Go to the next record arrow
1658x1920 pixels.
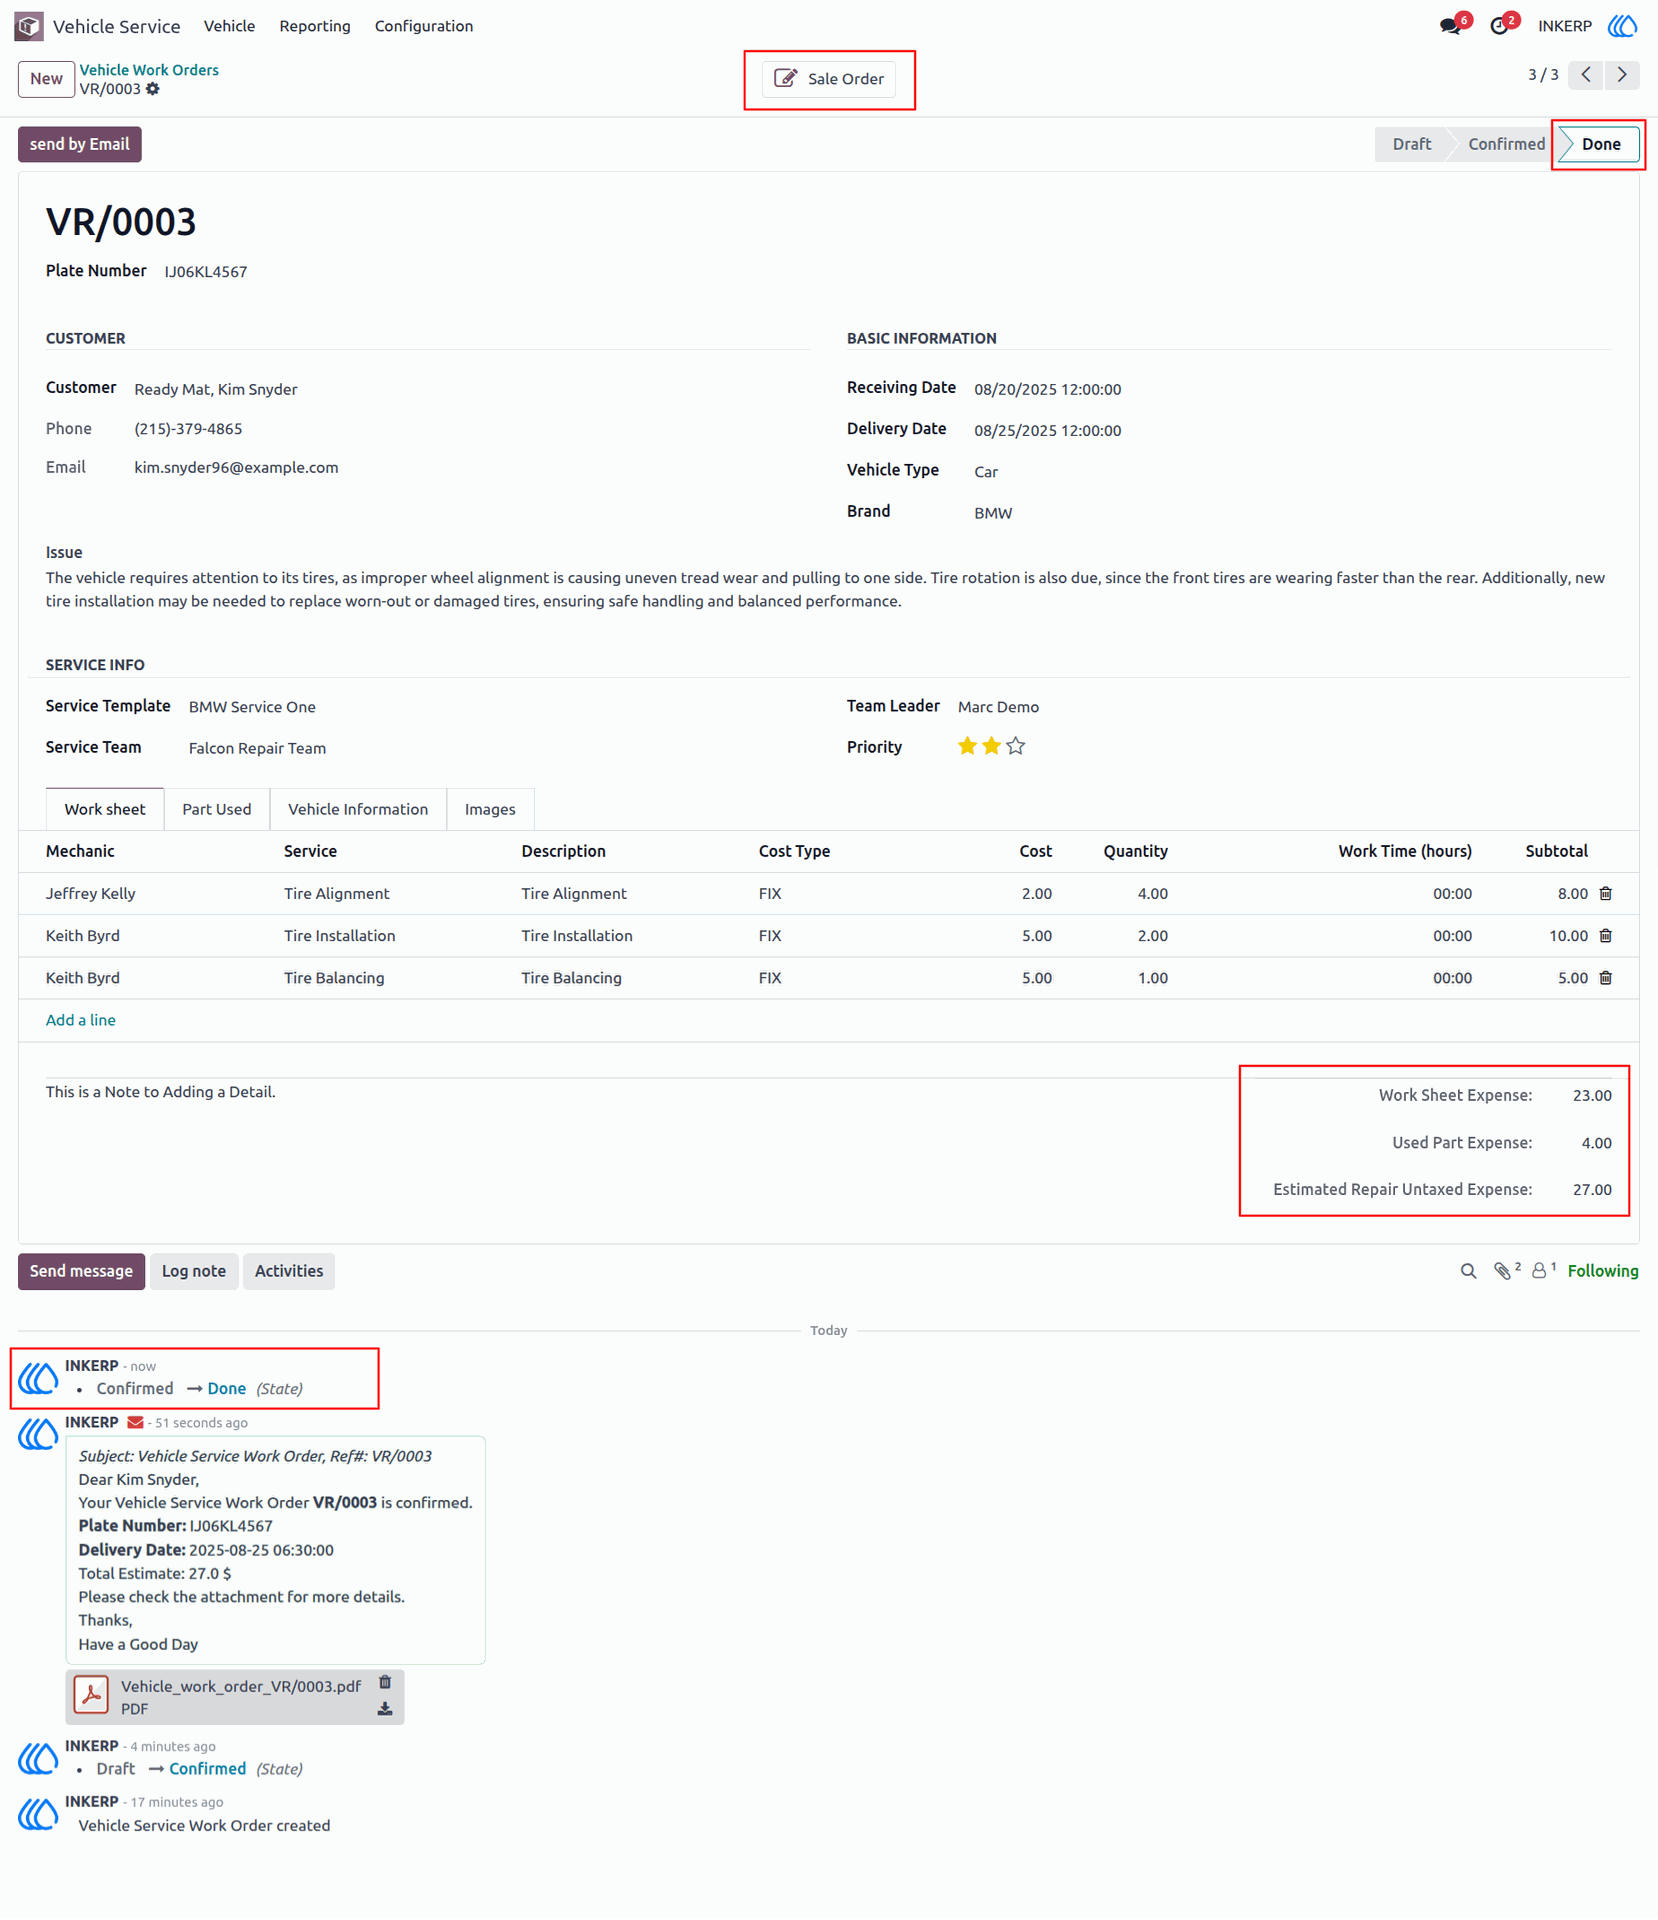(x=1622, y=75)
